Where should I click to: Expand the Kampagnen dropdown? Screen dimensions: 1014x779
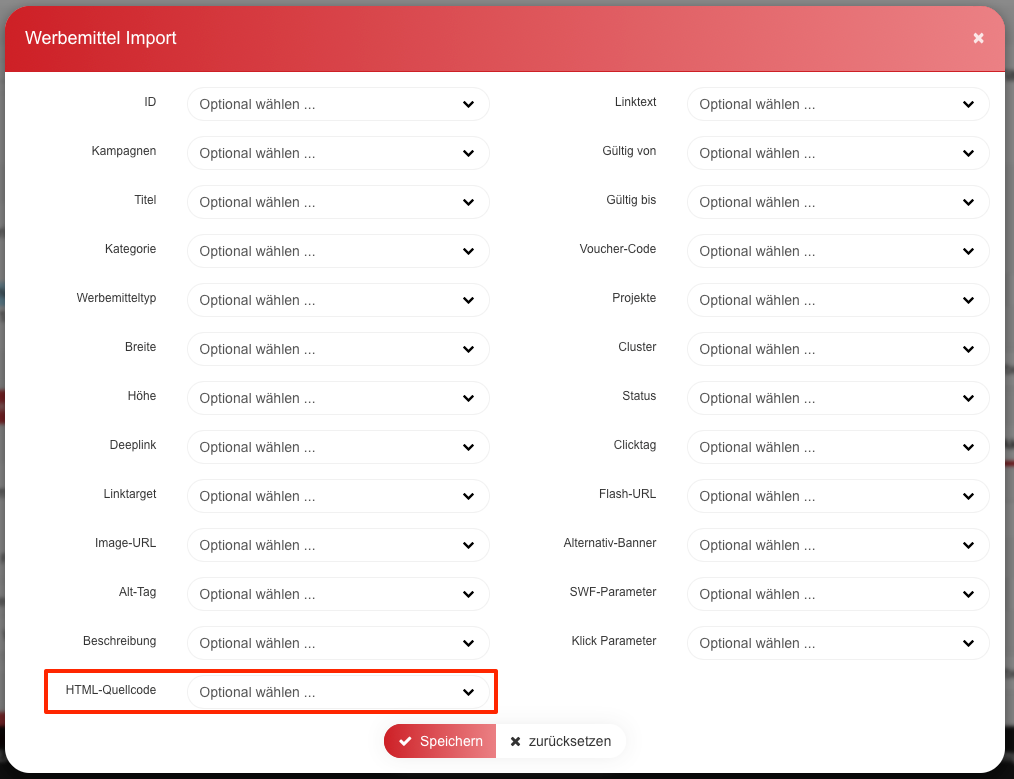point(338,153)
